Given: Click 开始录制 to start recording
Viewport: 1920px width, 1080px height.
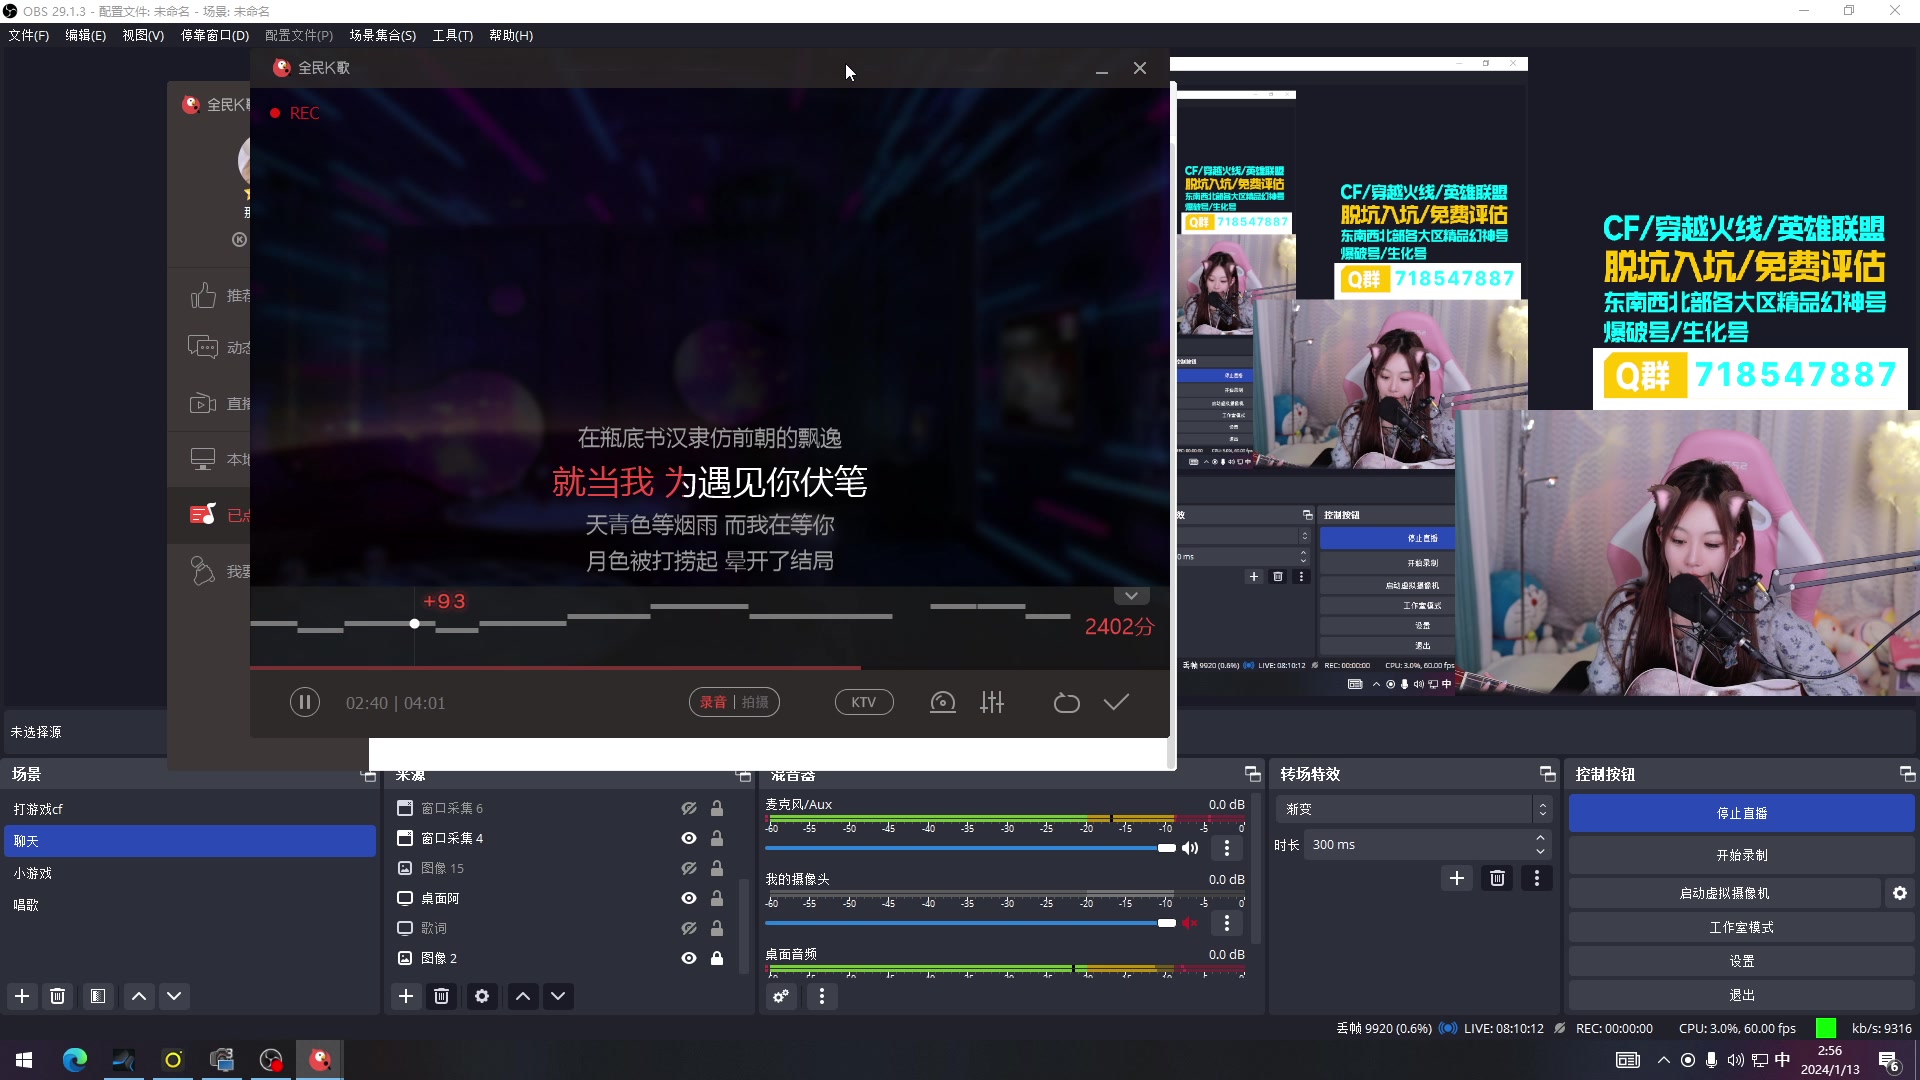Looking at the screenshot, I should (x=1741, y=855).
